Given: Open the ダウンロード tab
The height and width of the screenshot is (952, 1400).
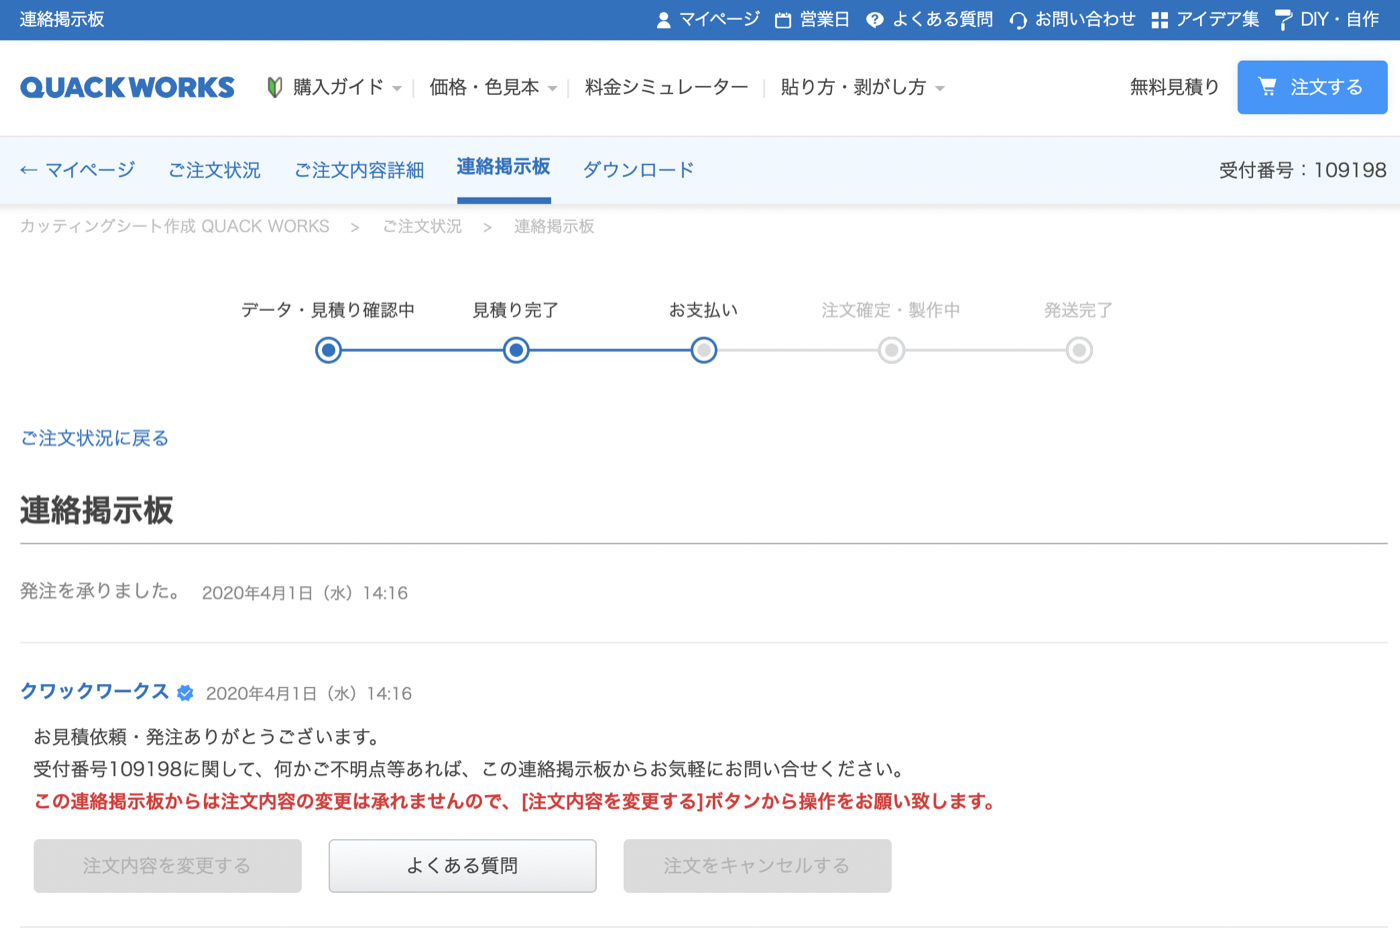Looking at the screenshot, I should 638,169.
